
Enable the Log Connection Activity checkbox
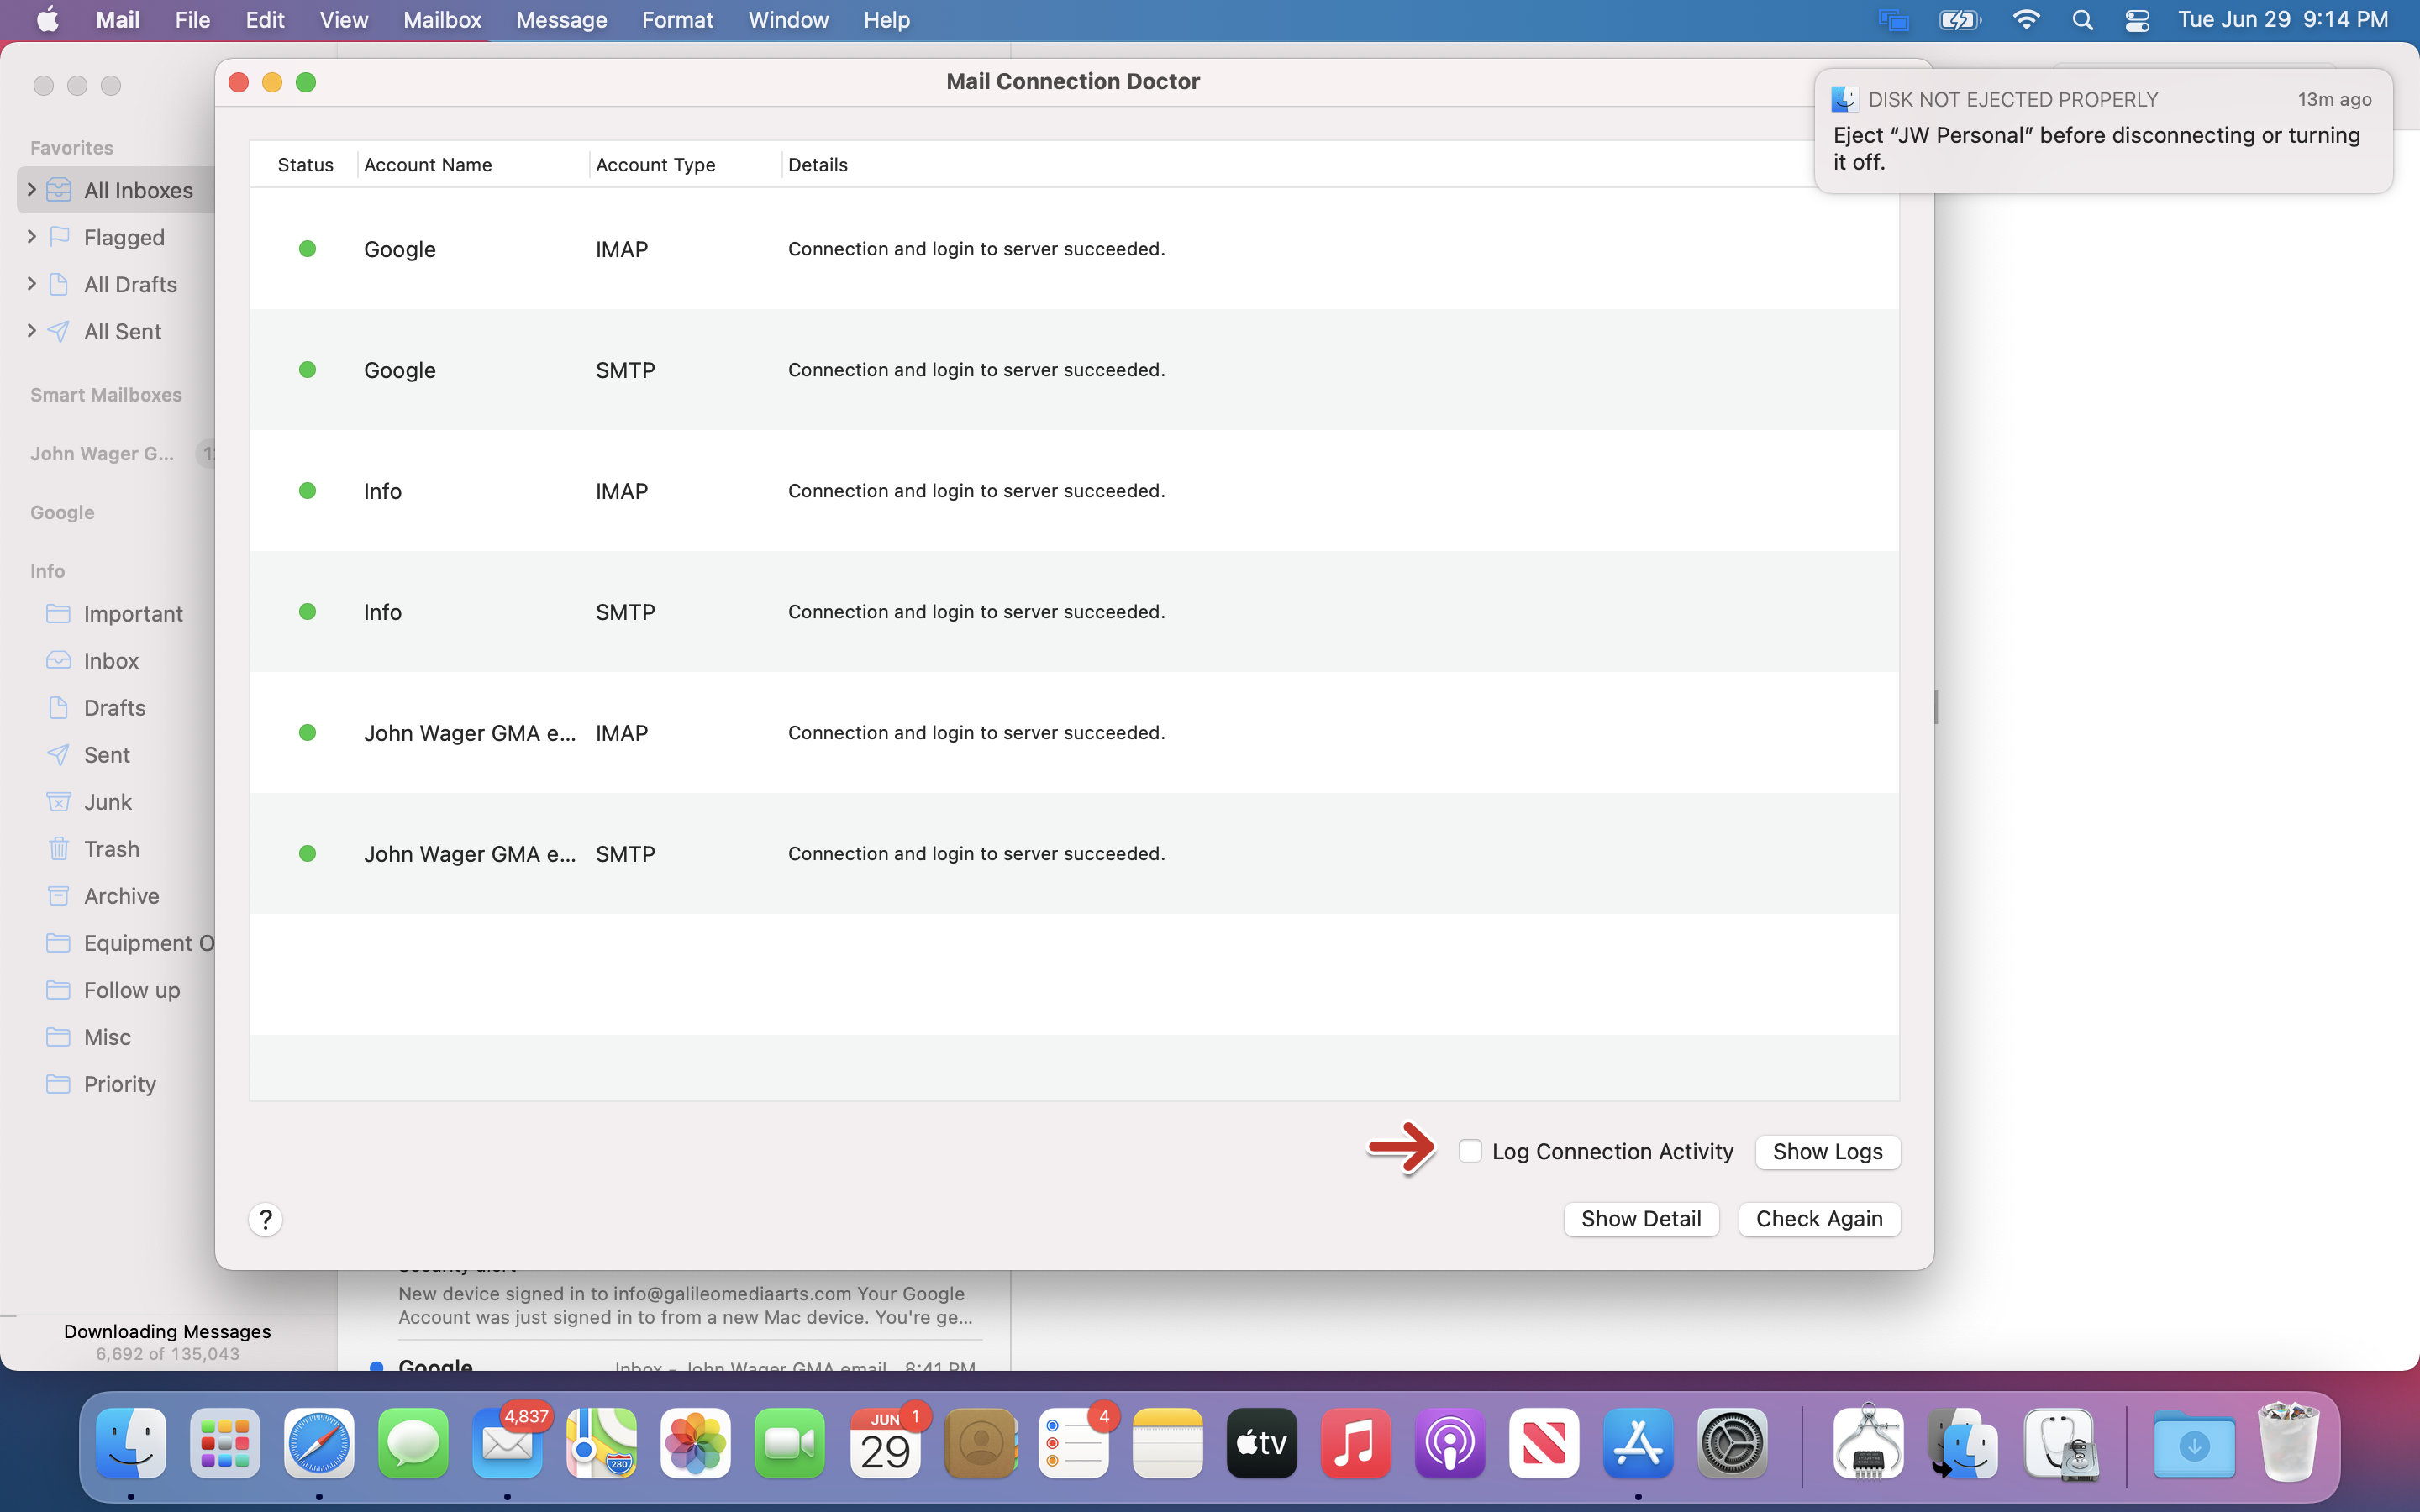point(1469,1151)
